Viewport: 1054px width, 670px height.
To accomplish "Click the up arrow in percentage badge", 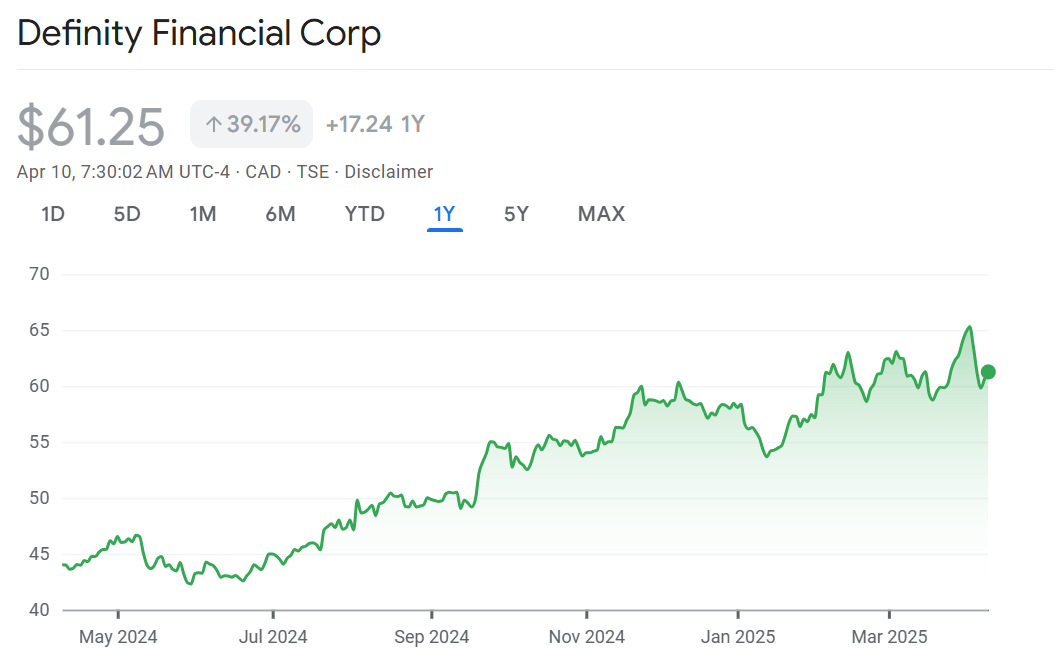I will pyautogui.click(x=213, y=125).
